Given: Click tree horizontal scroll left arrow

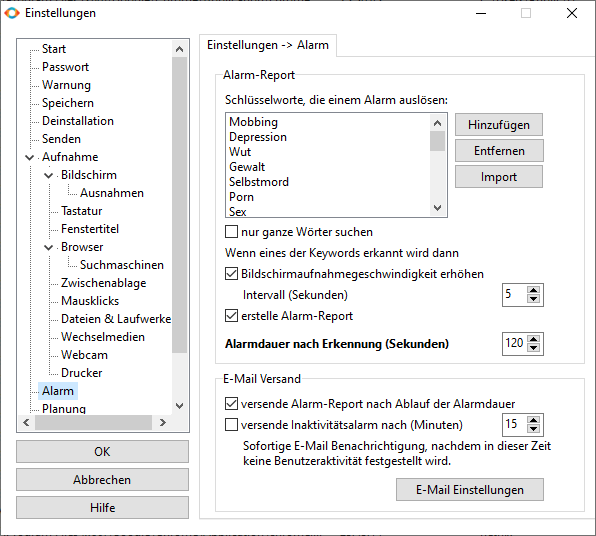Looking at the screenshot, I should coord(26,422).
